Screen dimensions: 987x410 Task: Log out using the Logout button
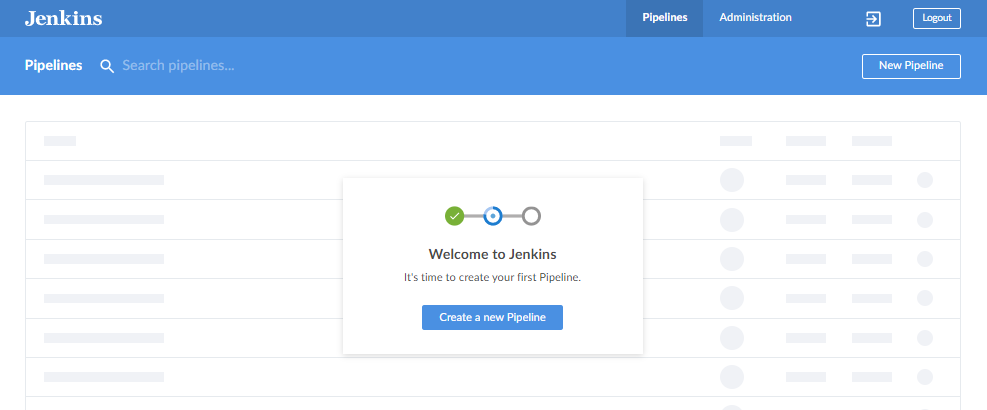coord(937,18)
